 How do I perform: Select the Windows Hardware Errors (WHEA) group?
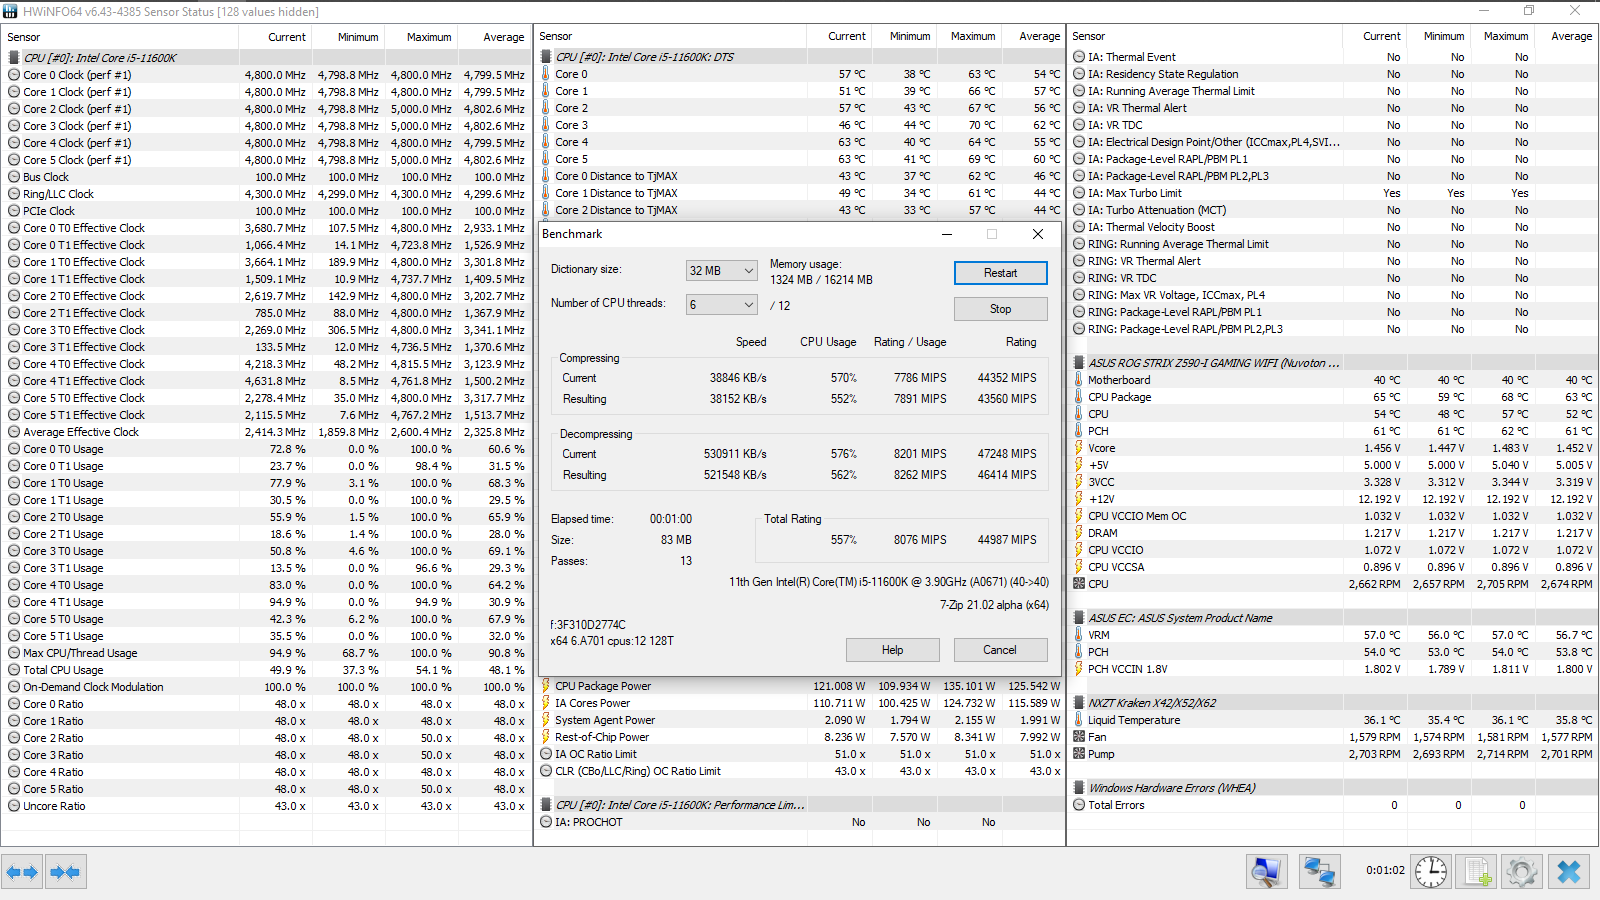coord(1171,788)
